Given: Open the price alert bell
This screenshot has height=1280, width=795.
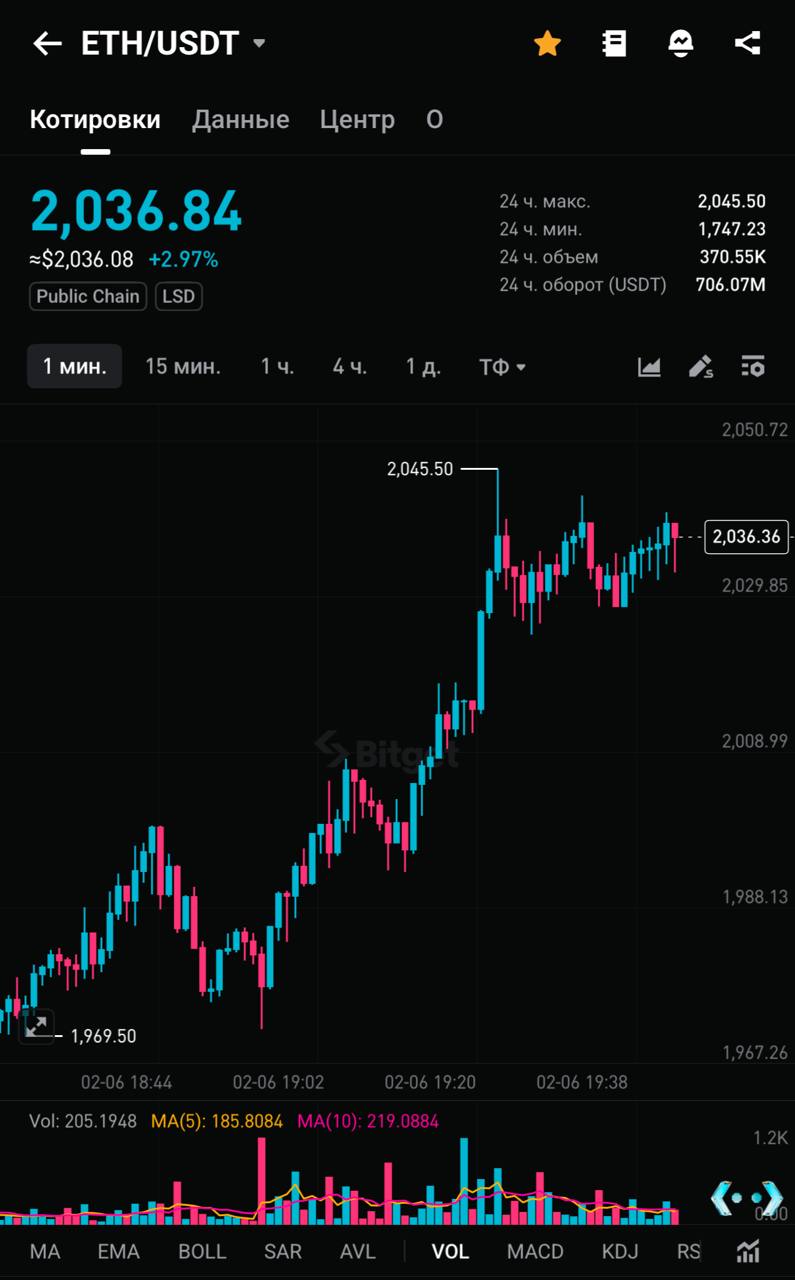Looking at the screenshot, I should pyautogui.click(x=681, y=43).
